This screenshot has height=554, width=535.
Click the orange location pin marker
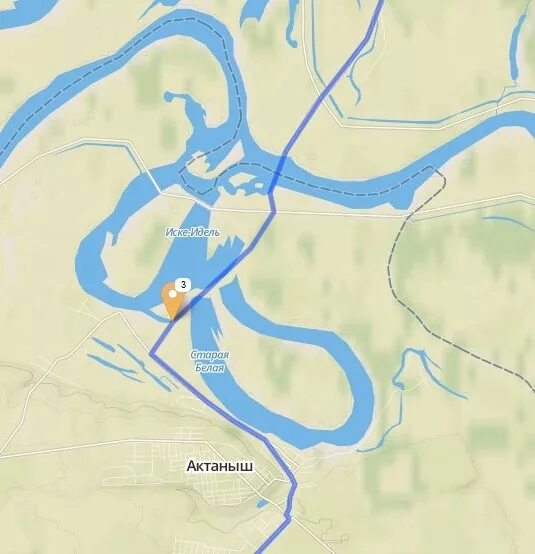[x=173, y=301]
